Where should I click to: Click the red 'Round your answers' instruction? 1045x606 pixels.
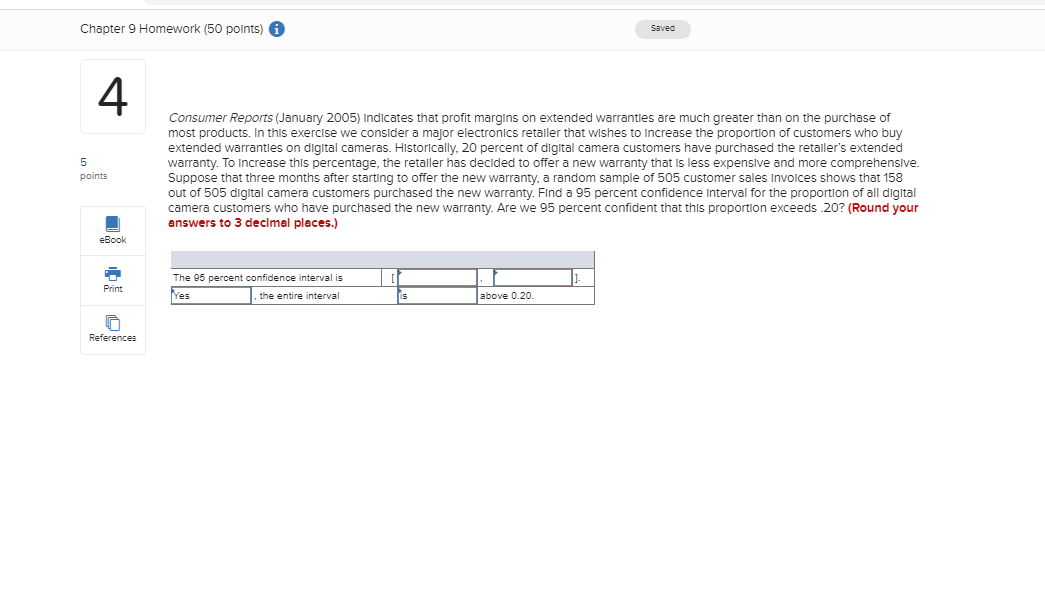pos(543,215)
